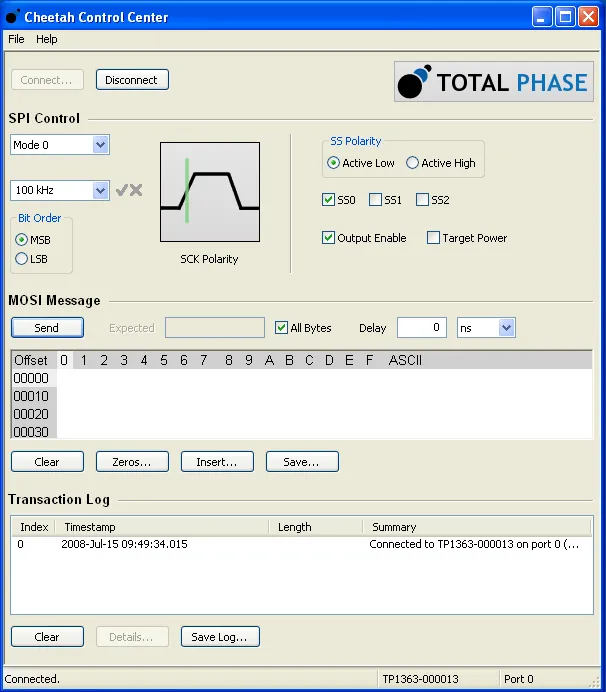Click the Disconnect button
Screen dimensions: 606x692
pyautogui.click(x=132, y=80)
